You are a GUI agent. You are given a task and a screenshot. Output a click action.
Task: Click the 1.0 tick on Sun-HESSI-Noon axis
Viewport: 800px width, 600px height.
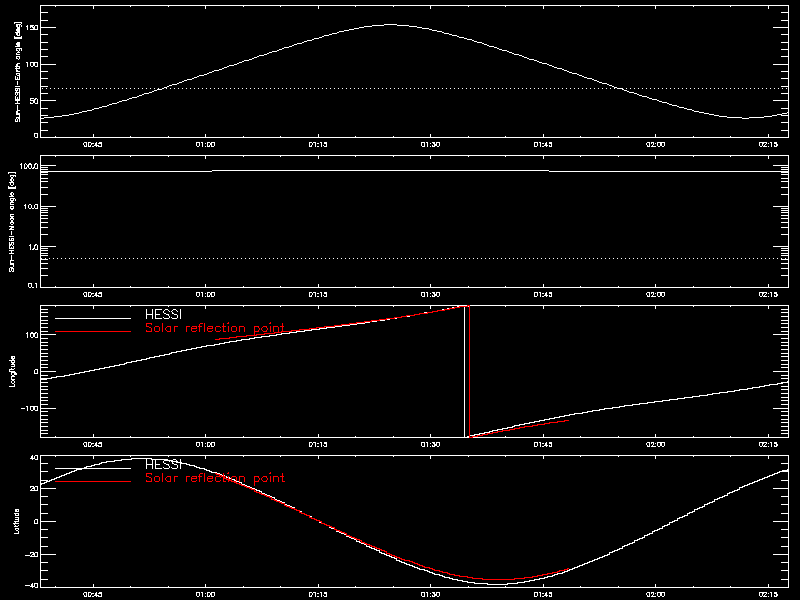coord(33,247)
